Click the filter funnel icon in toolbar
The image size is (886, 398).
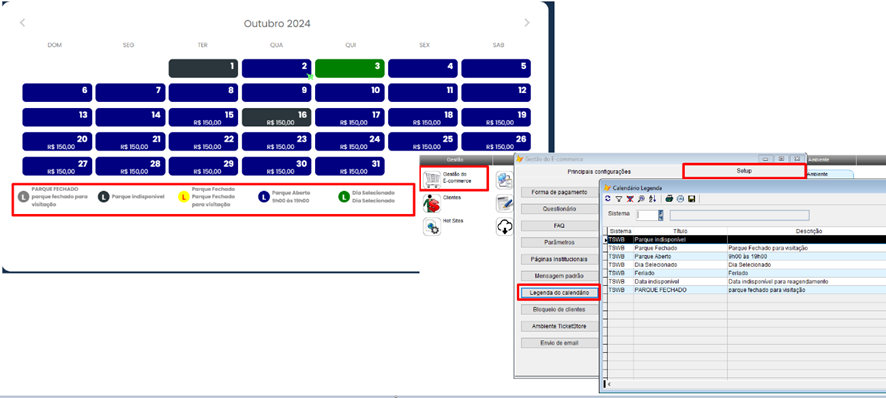pyautogui.click(x=619, y=198)
